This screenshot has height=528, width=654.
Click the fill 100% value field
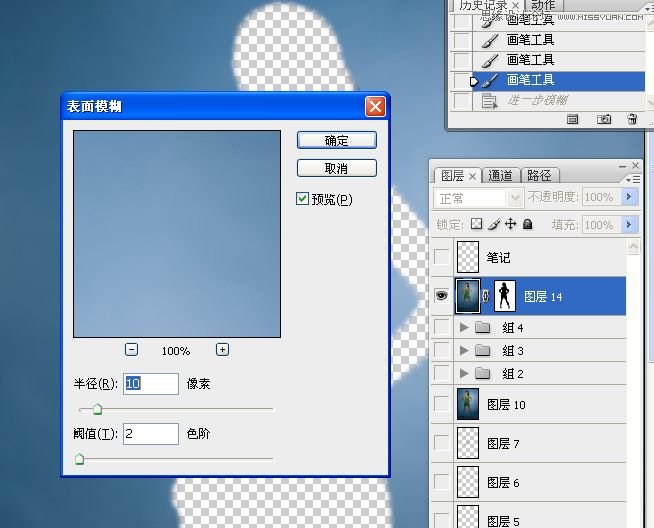tap(601, 225)
